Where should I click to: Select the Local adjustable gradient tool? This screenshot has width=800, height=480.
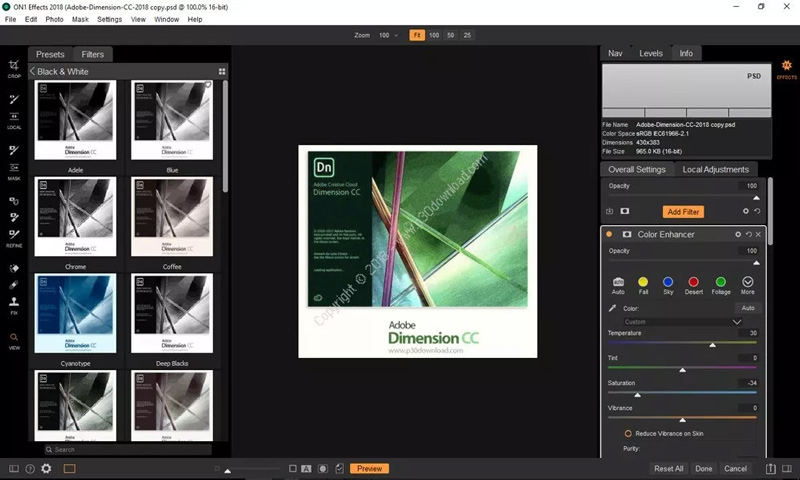tap(14, 116)
